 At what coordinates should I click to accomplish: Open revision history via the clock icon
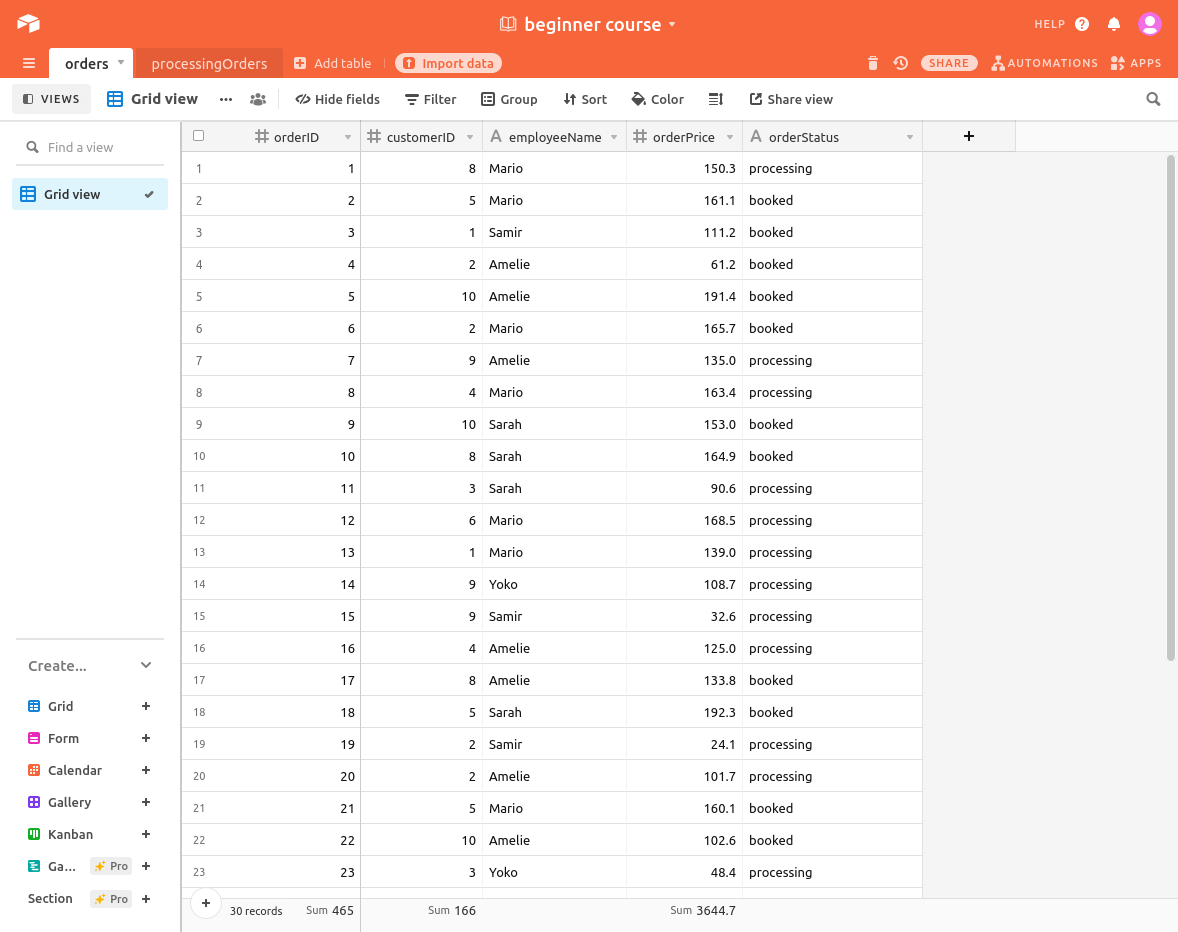pos(900,62)
